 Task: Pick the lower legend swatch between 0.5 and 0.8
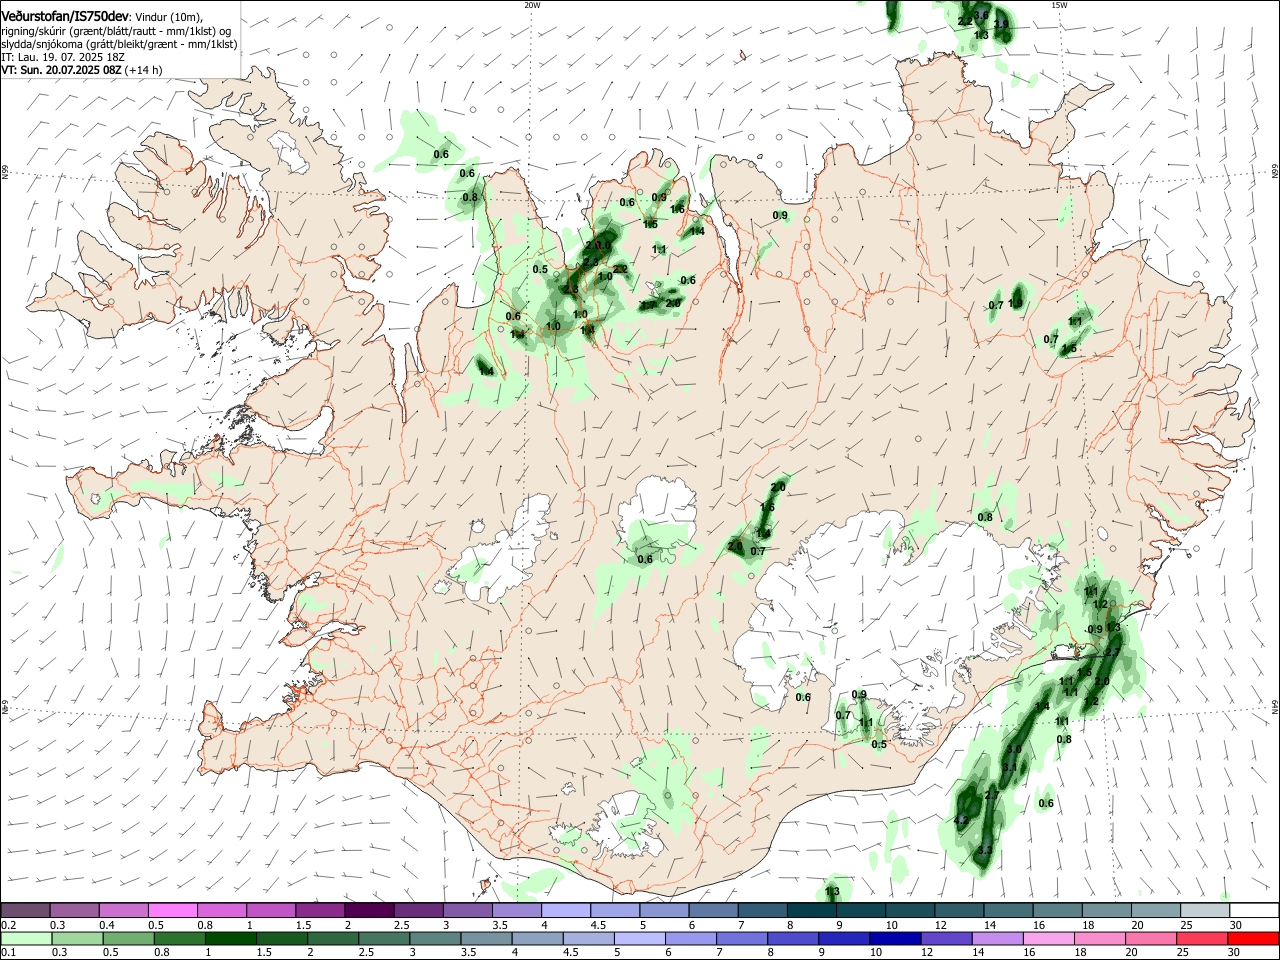click(129, 938)
